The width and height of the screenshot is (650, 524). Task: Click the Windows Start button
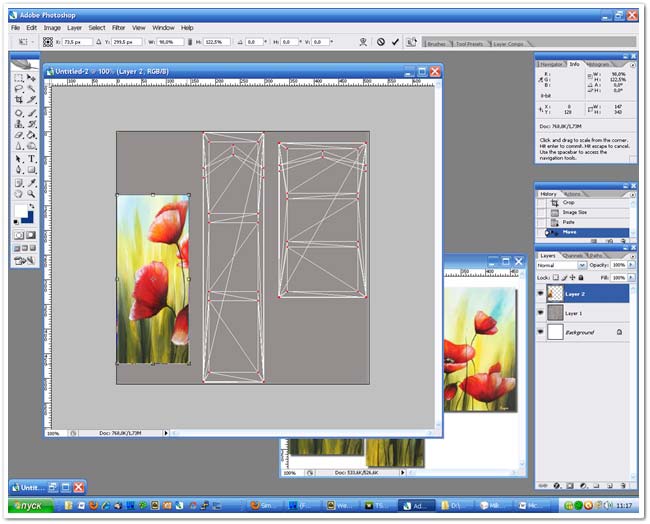[x=29, y=506]
